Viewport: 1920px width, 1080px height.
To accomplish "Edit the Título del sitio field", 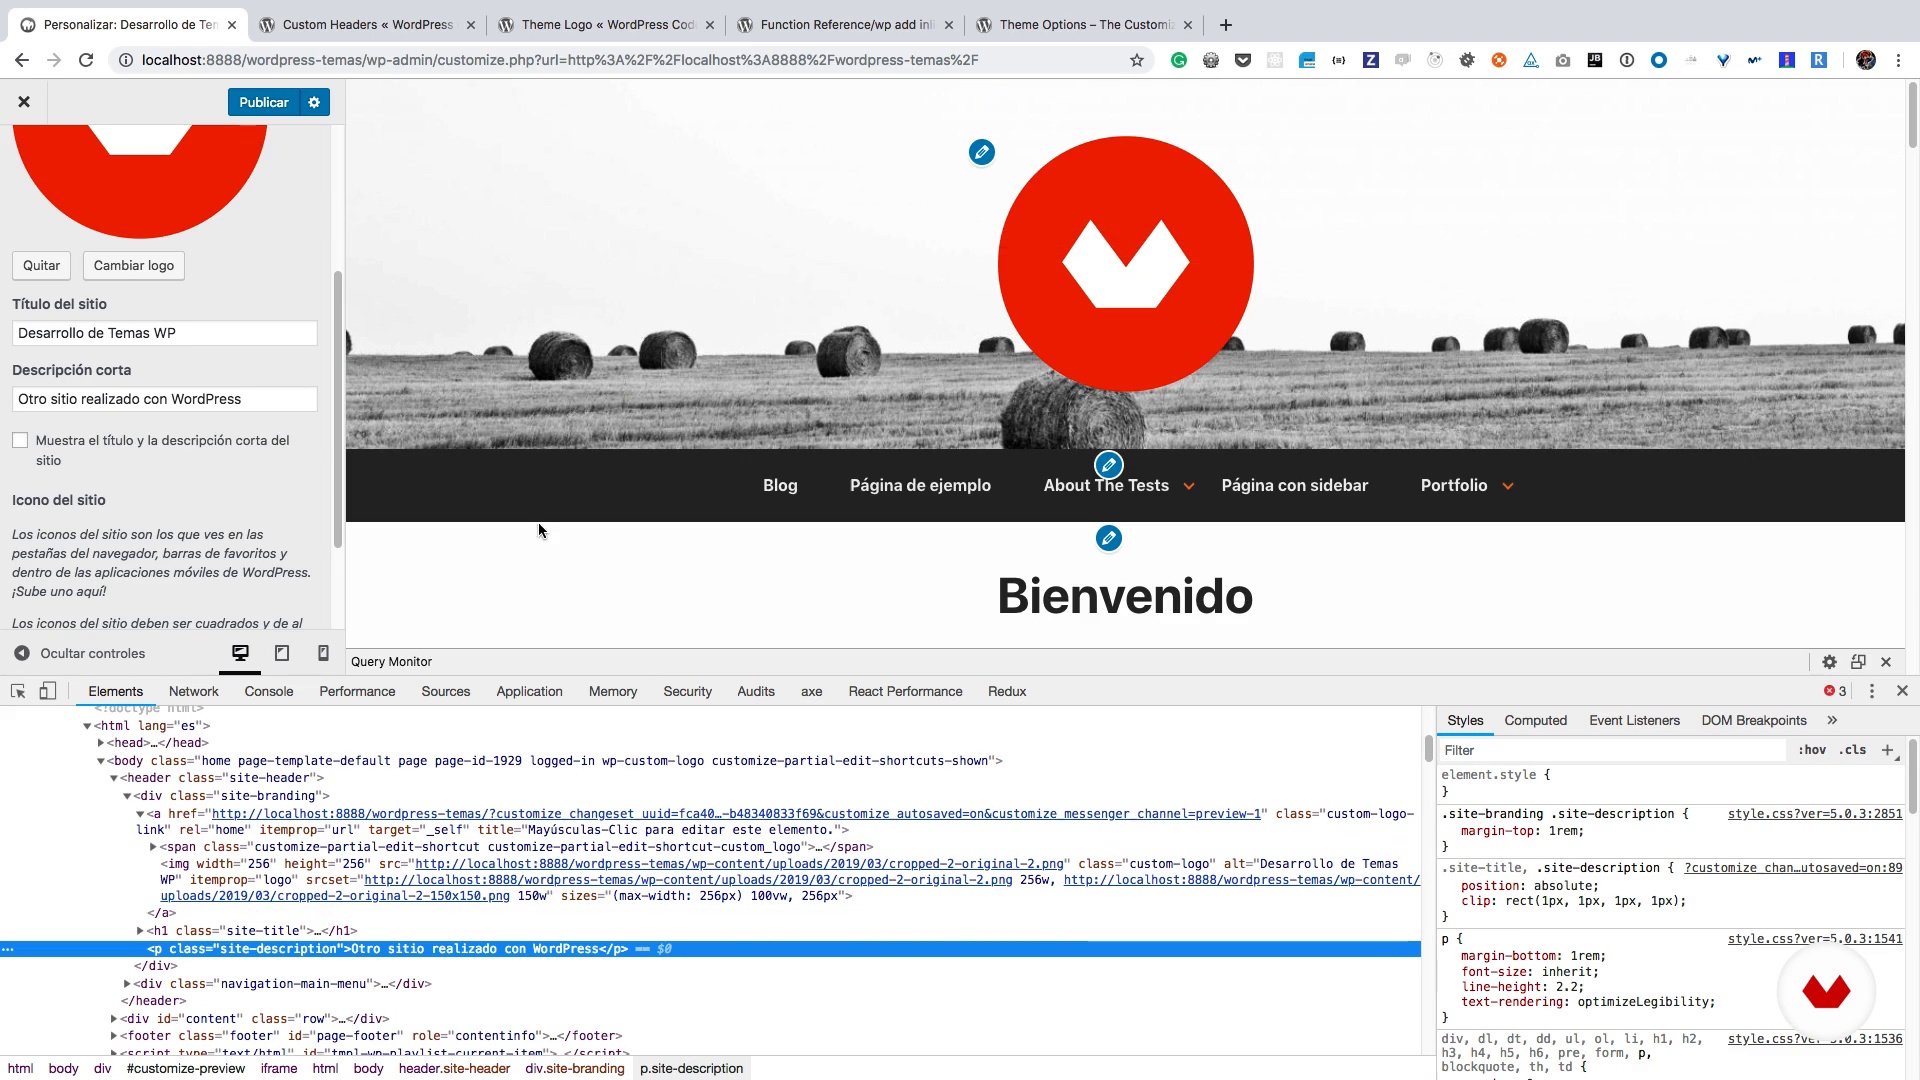I will (x=165, y=333).
